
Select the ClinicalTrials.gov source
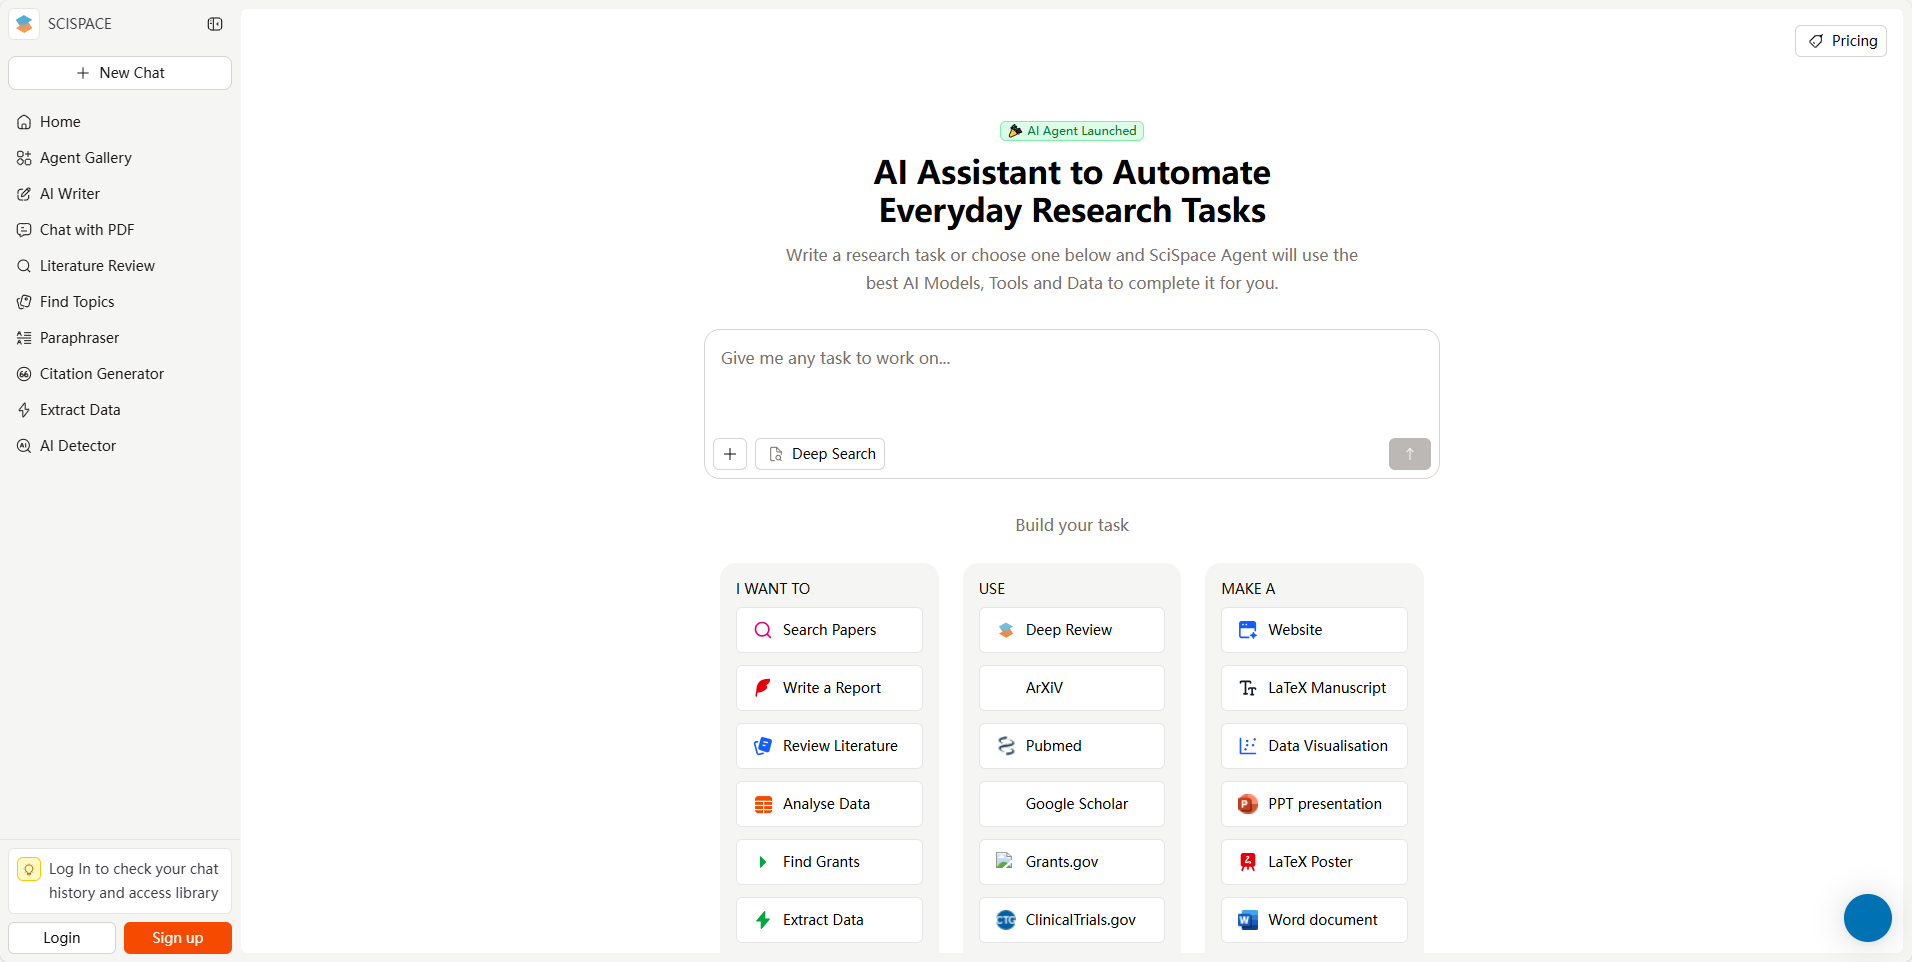point(1071,920)
